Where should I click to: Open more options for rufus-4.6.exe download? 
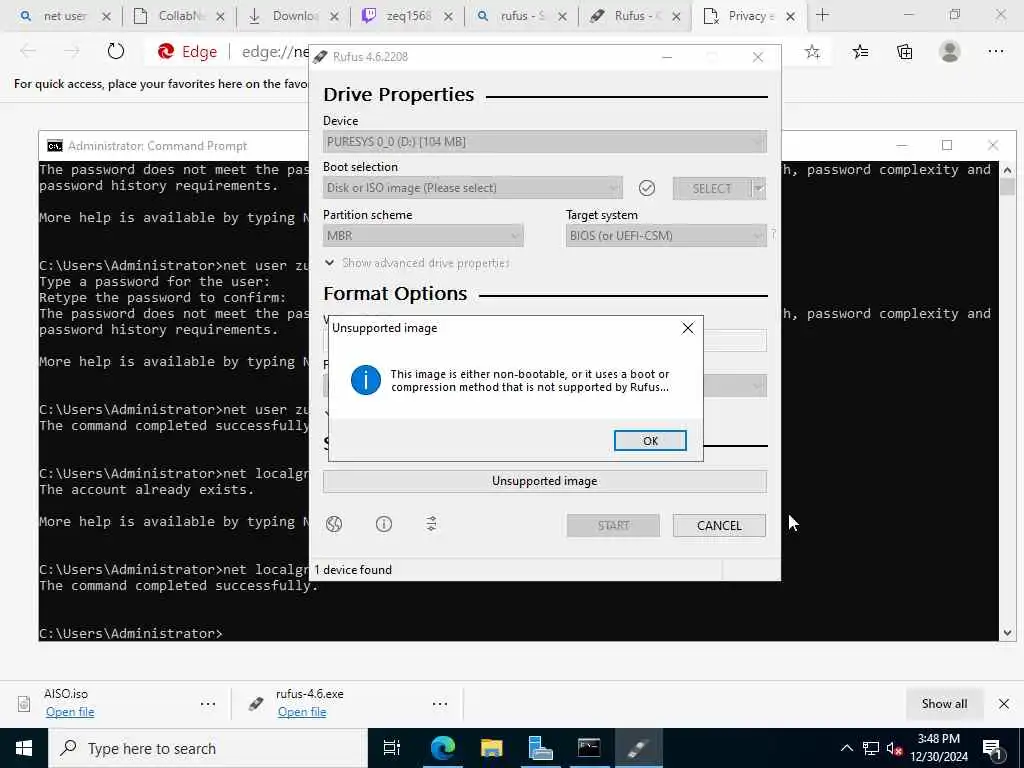(x=440, y=704)
